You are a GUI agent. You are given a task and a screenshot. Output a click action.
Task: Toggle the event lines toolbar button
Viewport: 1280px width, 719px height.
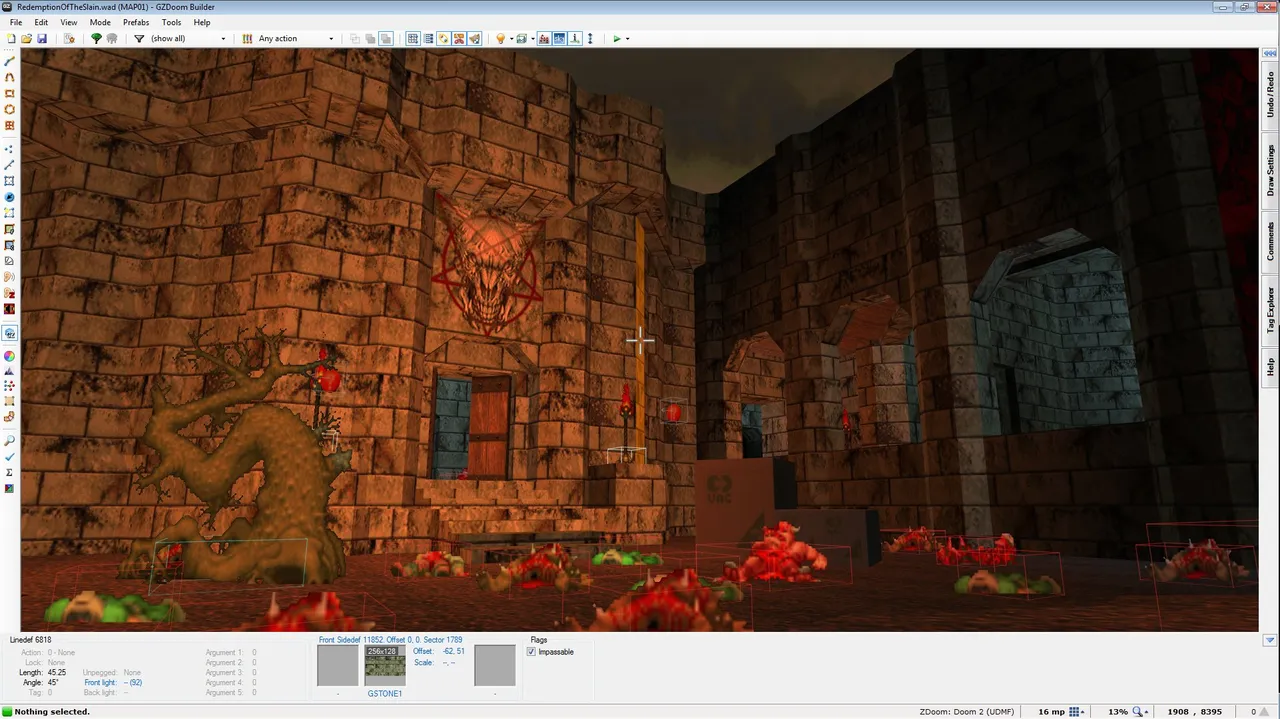pos(574,38)
